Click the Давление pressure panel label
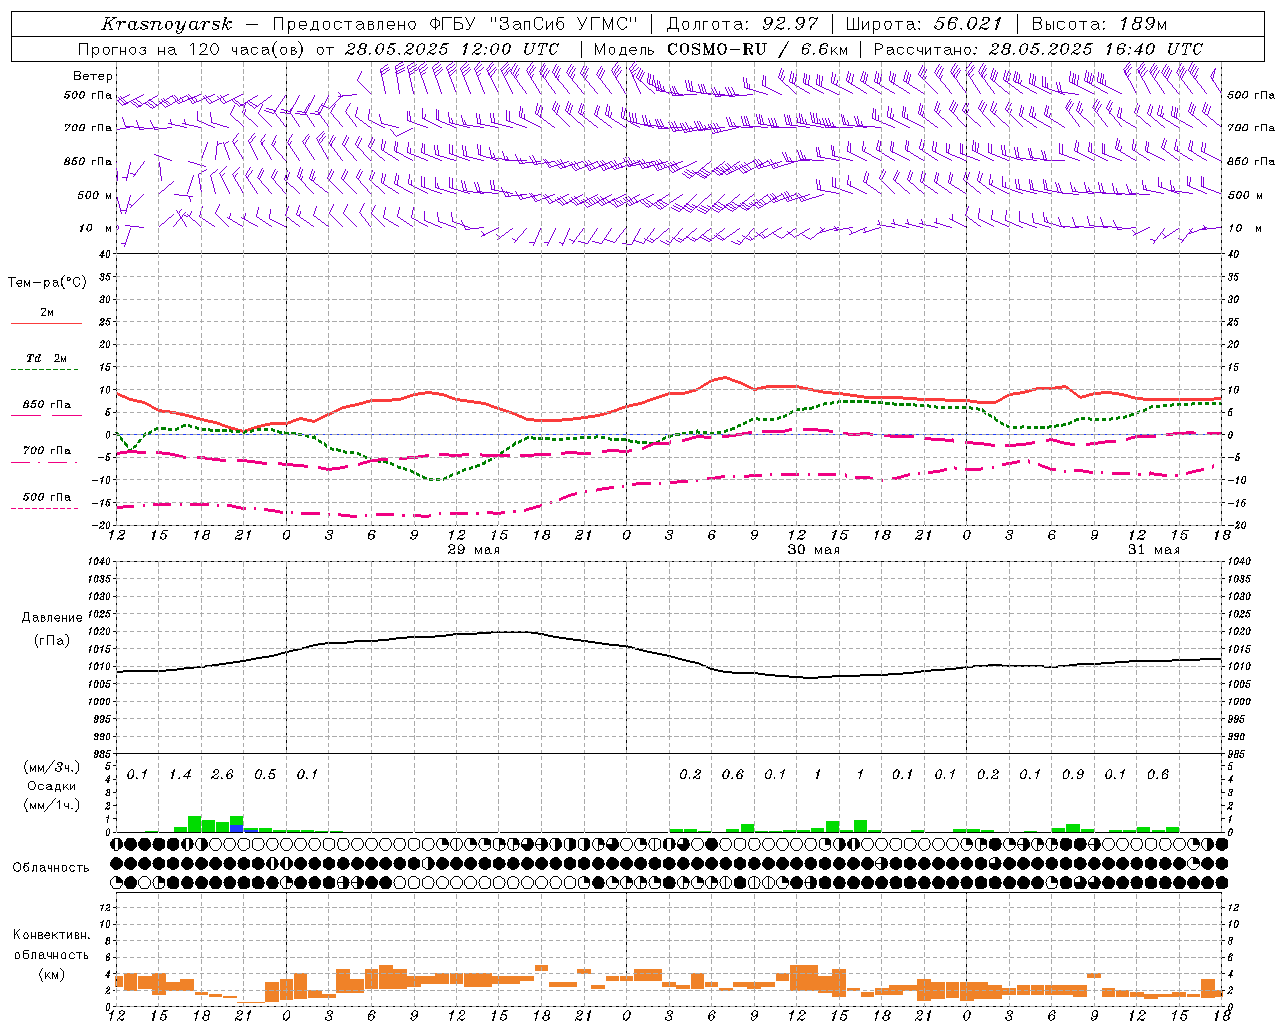Screen dimensions: 1280x1024 coord(52,618)
